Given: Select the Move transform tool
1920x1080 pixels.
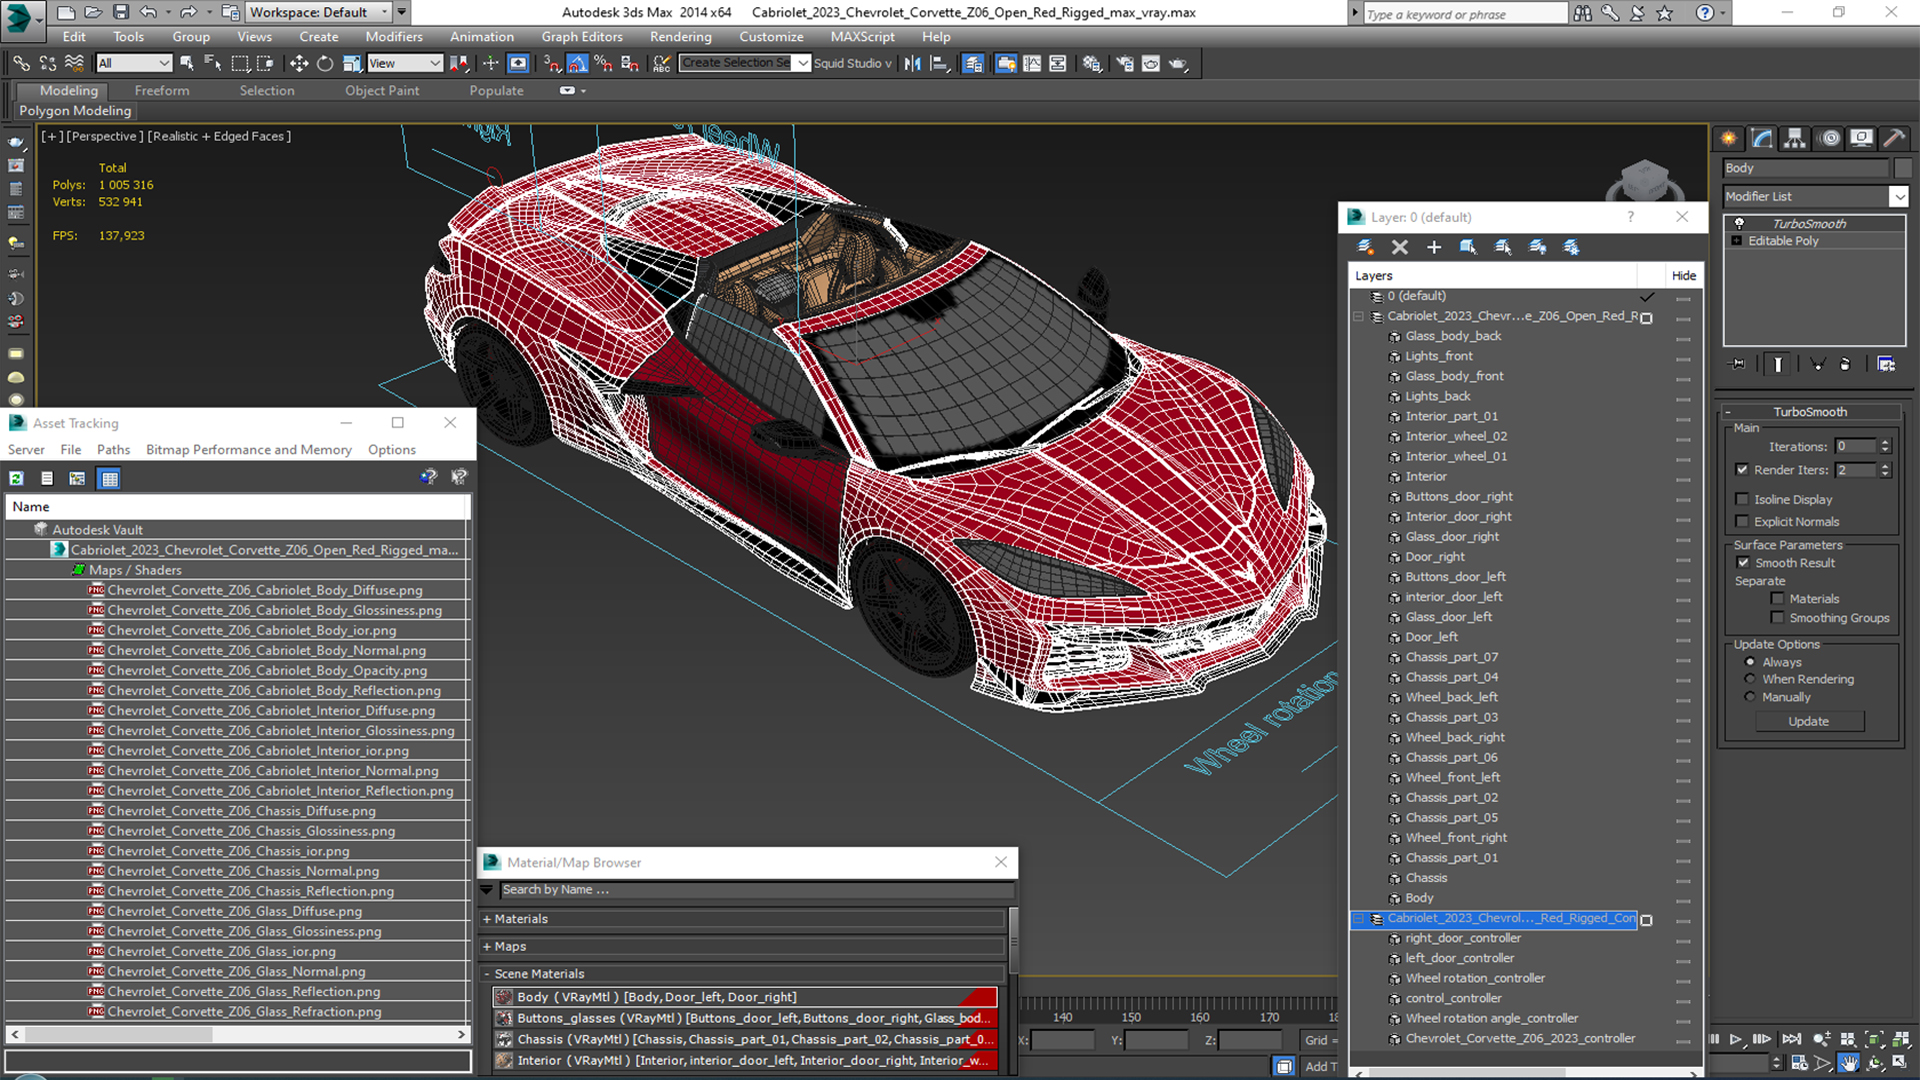Looking at the screenshot, I should tap(298, 63).
